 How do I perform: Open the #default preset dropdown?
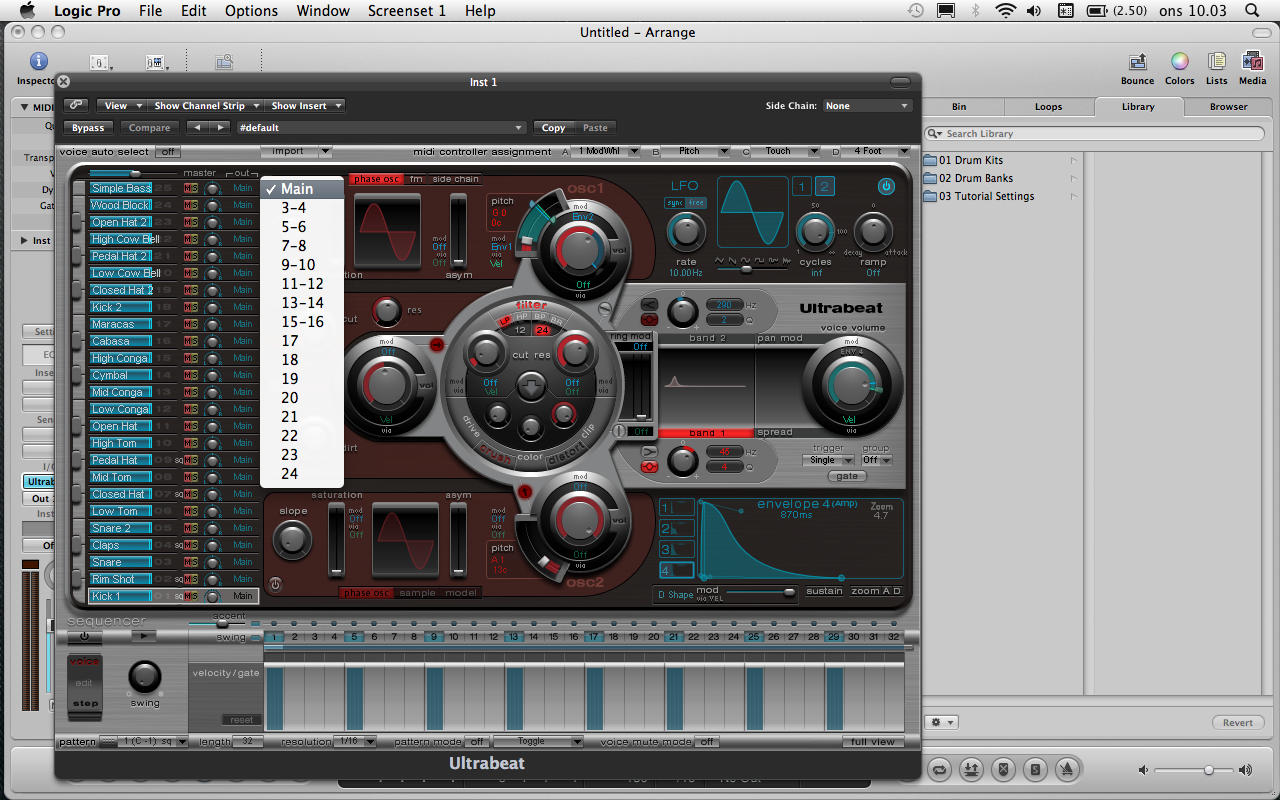click(380, 128)
